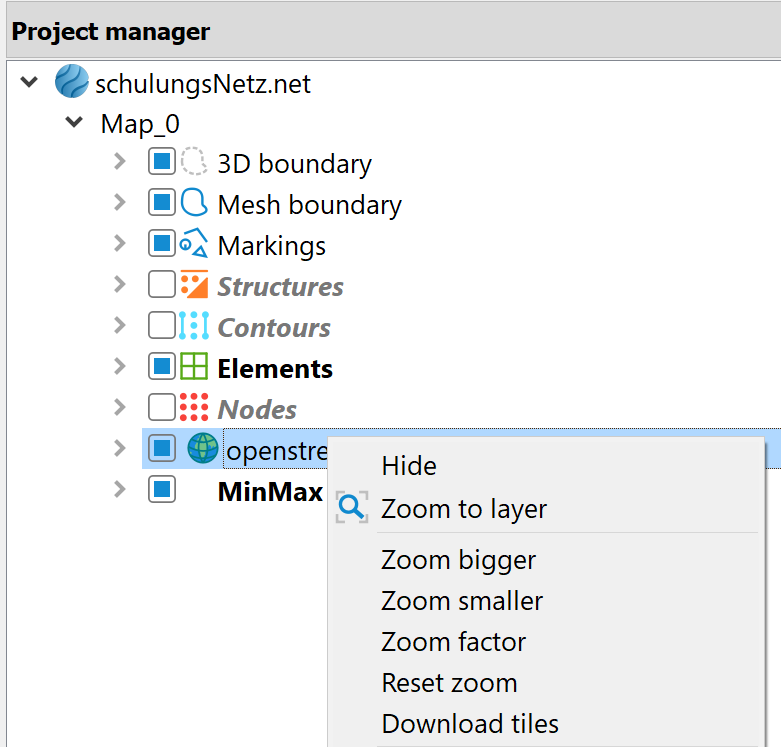Click the openstreetmap globe layer icon
Viewport: 781px width, 747px height.
click(203, 449)
